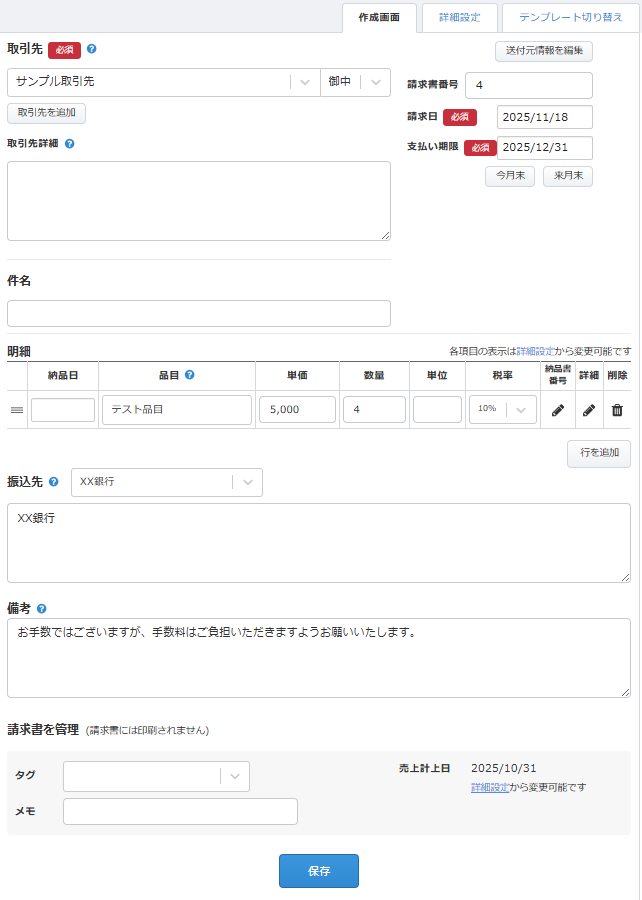The height and width of the screenshot is (900, 642).
Task: Switch to the 詳細設定 tab
Action: pyautogui.click(x=459, y=17)
